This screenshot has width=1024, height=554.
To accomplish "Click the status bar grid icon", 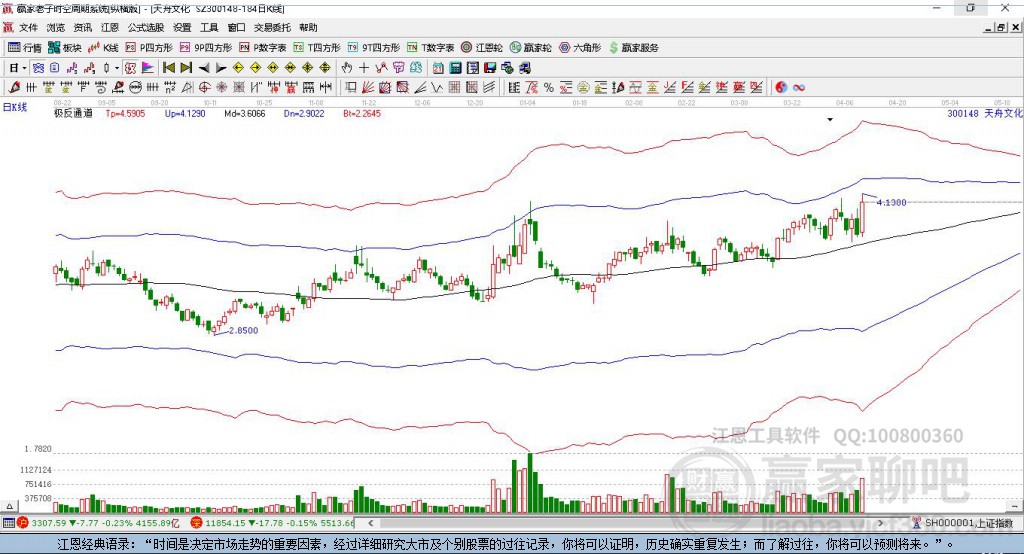I will point(8,523).
